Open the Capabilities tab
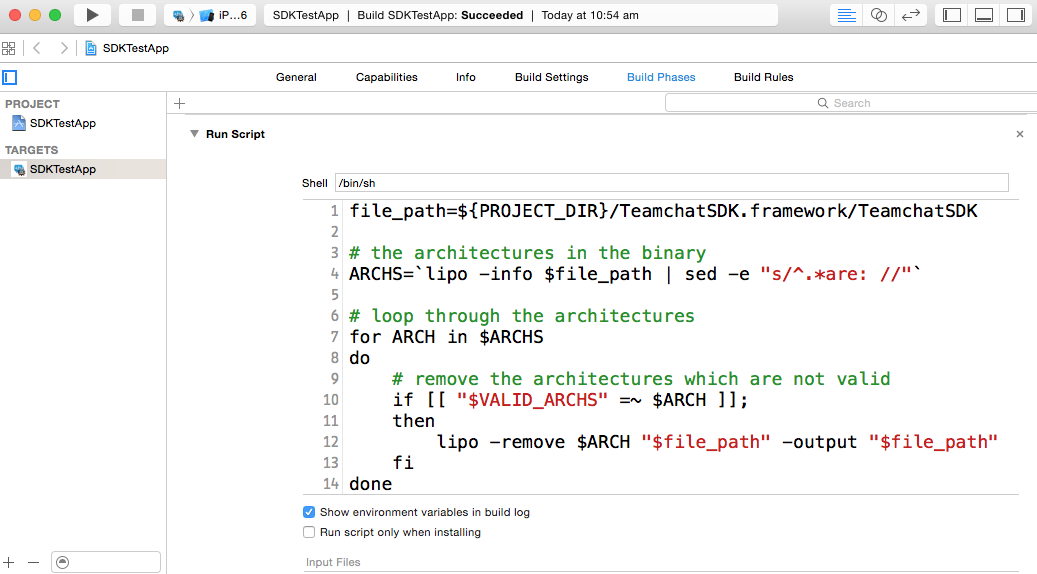The height and width of the screenshot is (574, 1037). (387, 77)
